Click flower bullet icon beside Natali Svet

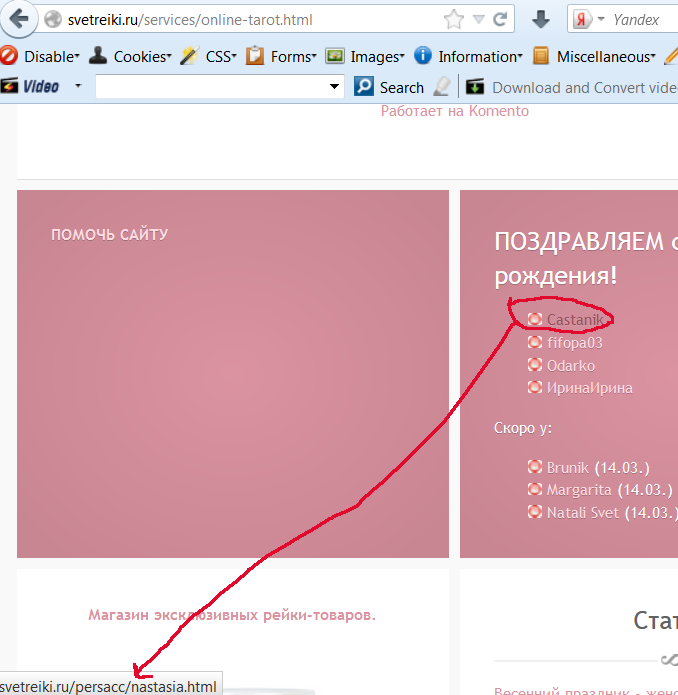point(535,512)
